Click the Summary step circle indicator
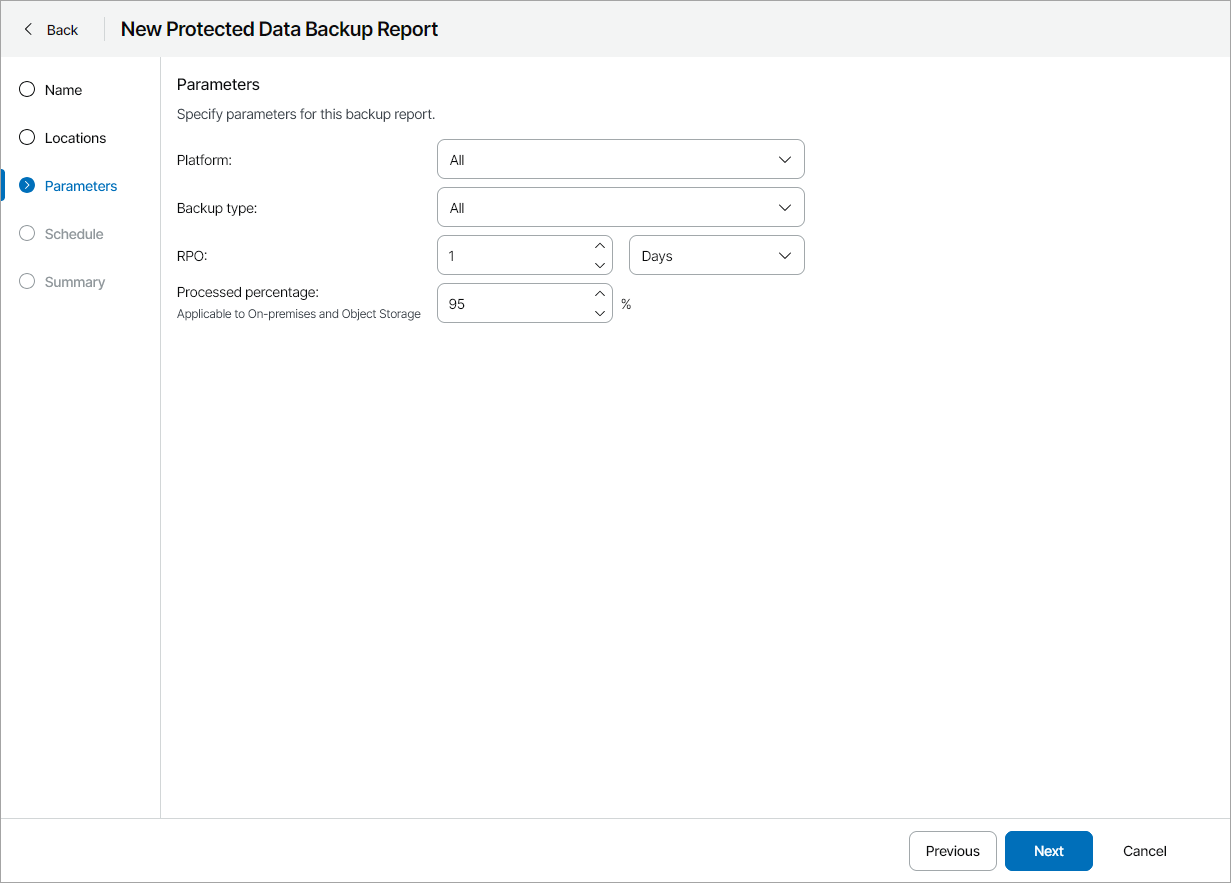The image size is (1231, 883). pyautogui.click(x=26, y=281)
